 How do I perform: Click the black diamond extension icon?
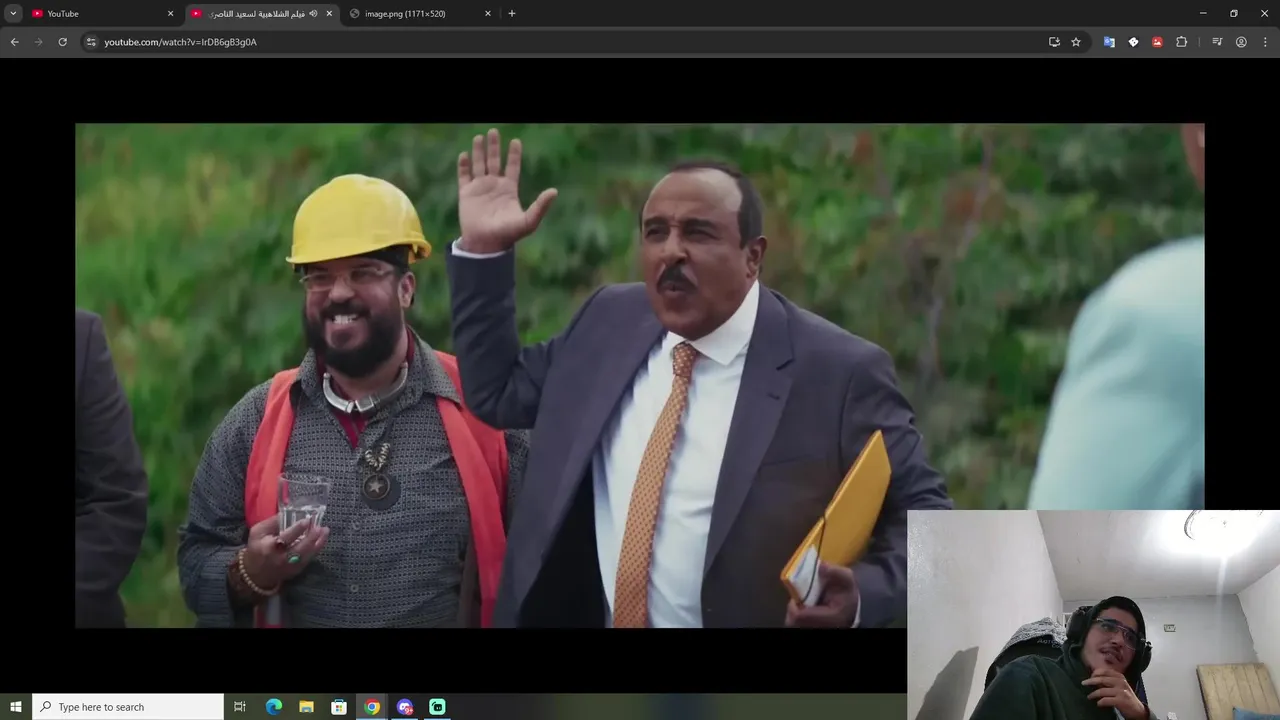click(x=1133, y=42)
